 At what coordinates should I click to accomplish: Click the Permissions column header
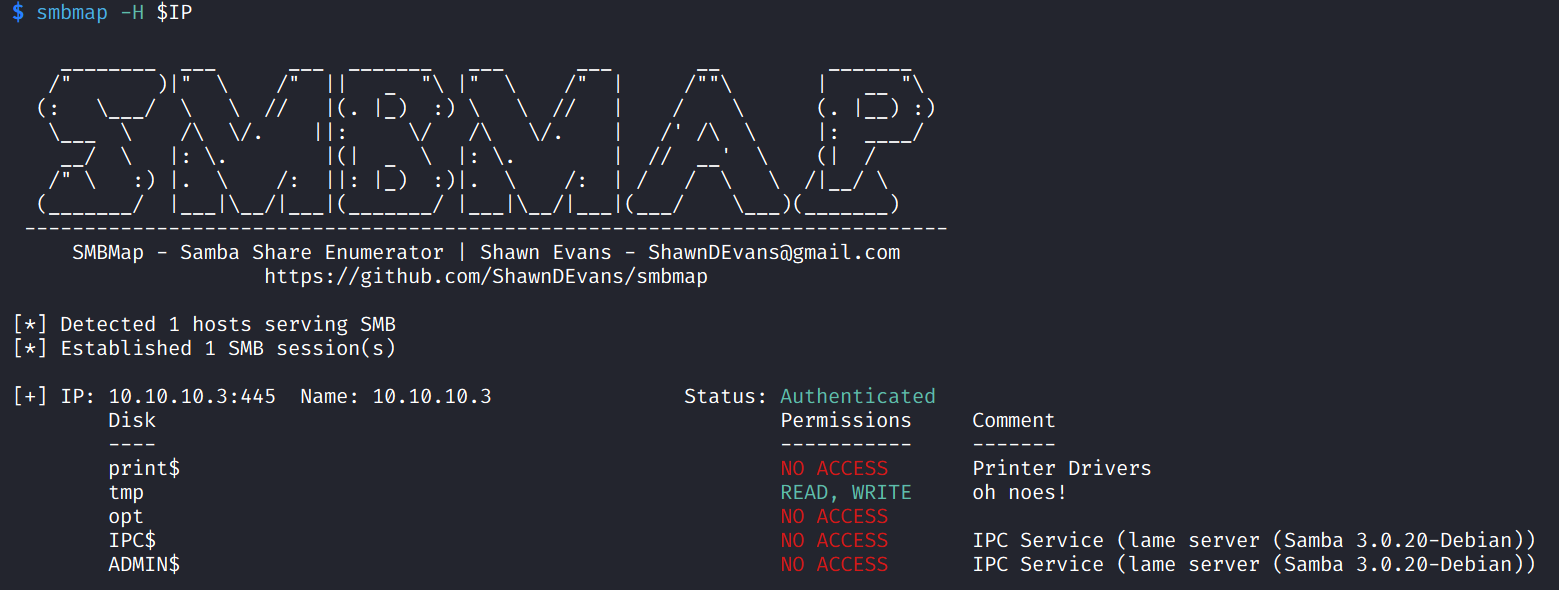846,420
